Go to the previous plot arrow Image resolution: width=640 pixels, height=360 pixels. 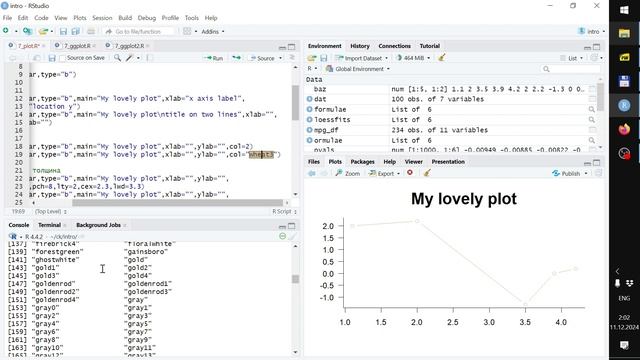click(312, 173)
